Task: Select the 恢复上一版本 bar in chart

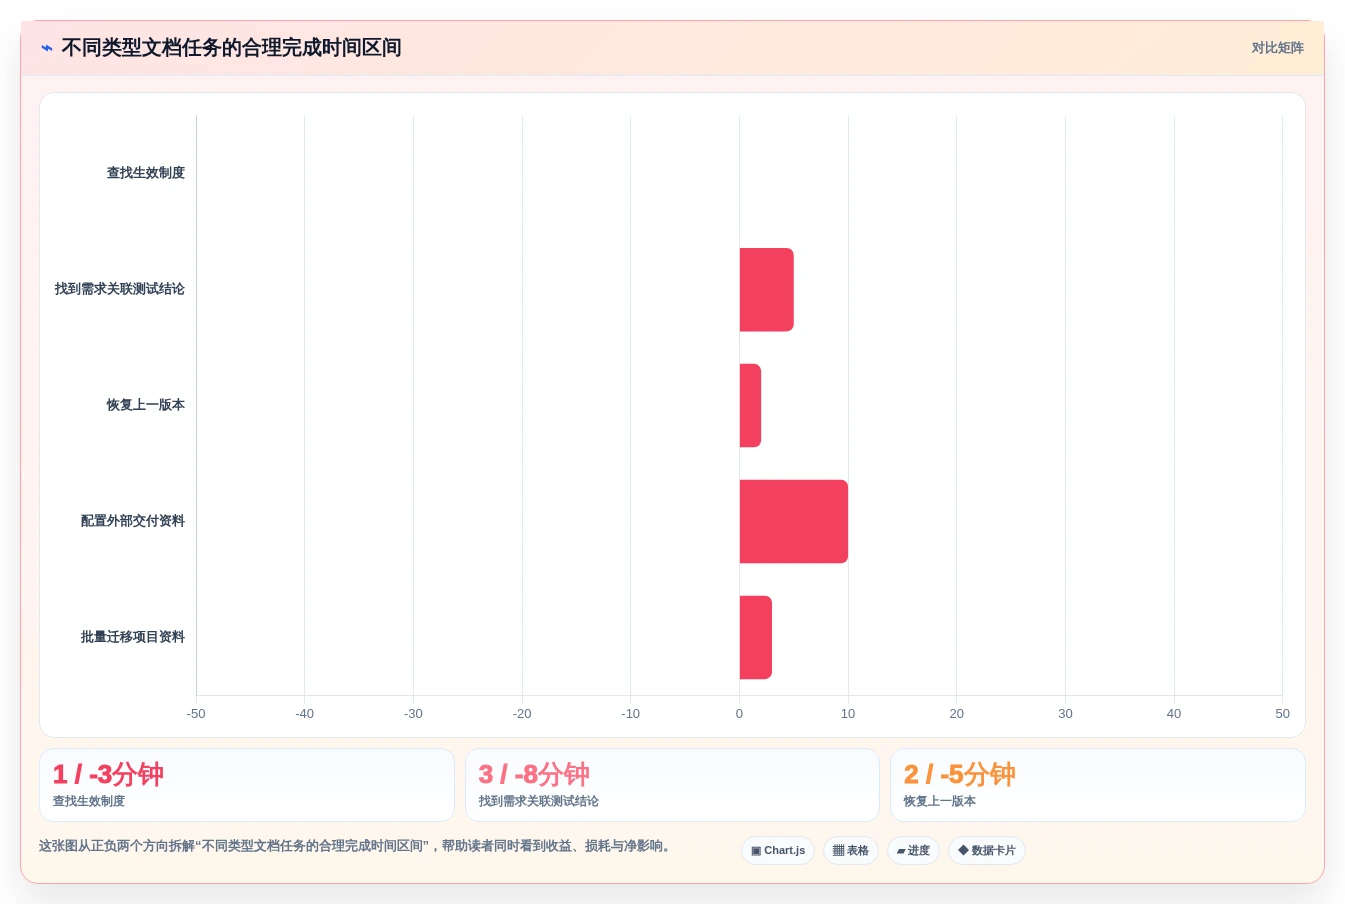Action: click(x=750, y=406)
